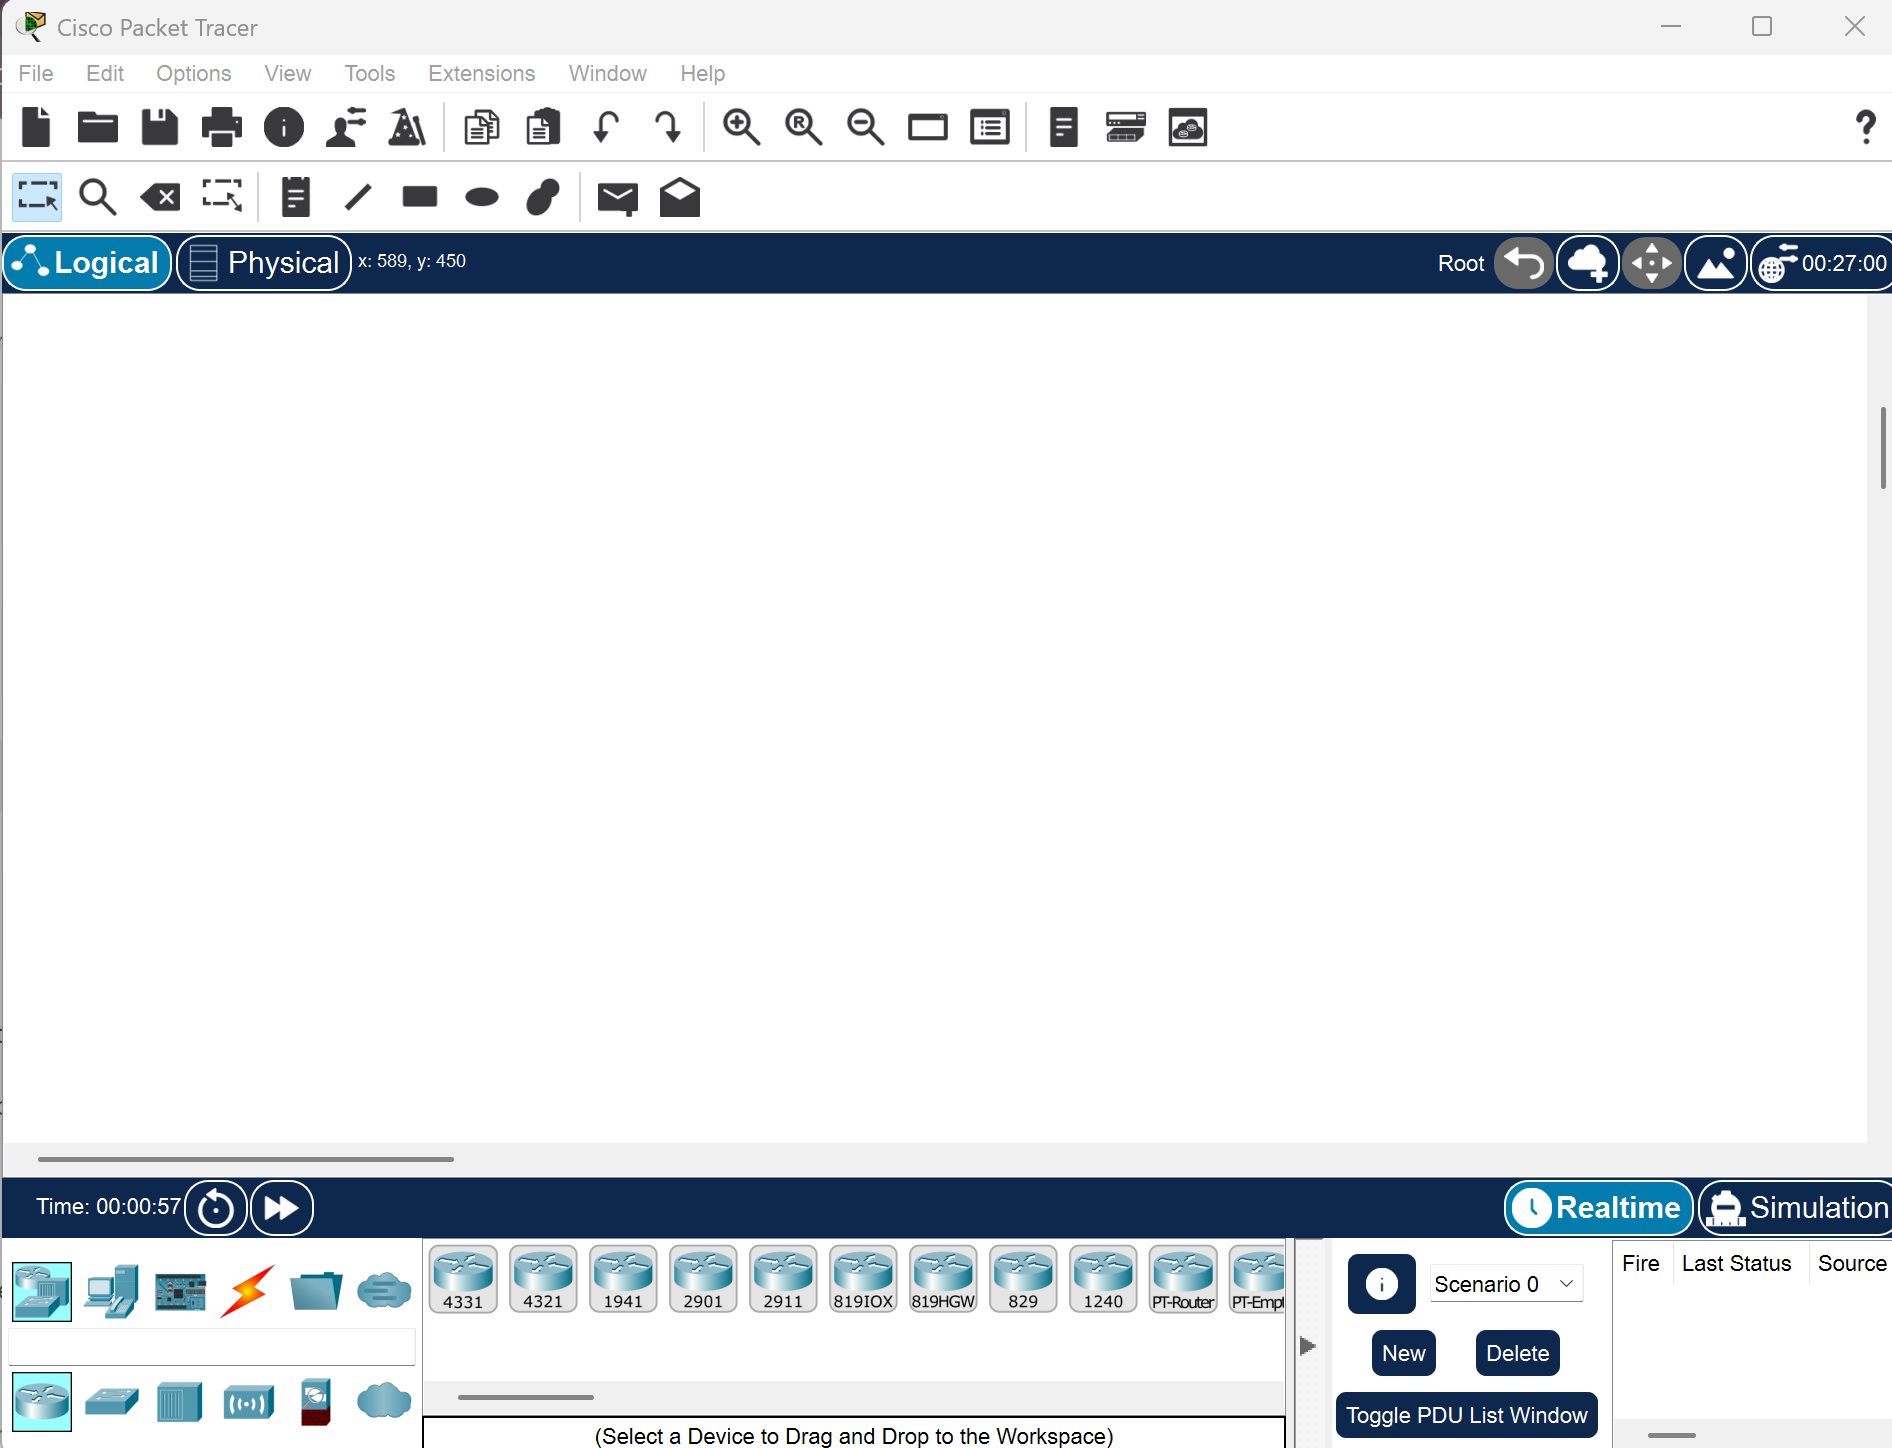1892x1448 pixels.
Task: Create a new file with New icon
Action: 36,127
